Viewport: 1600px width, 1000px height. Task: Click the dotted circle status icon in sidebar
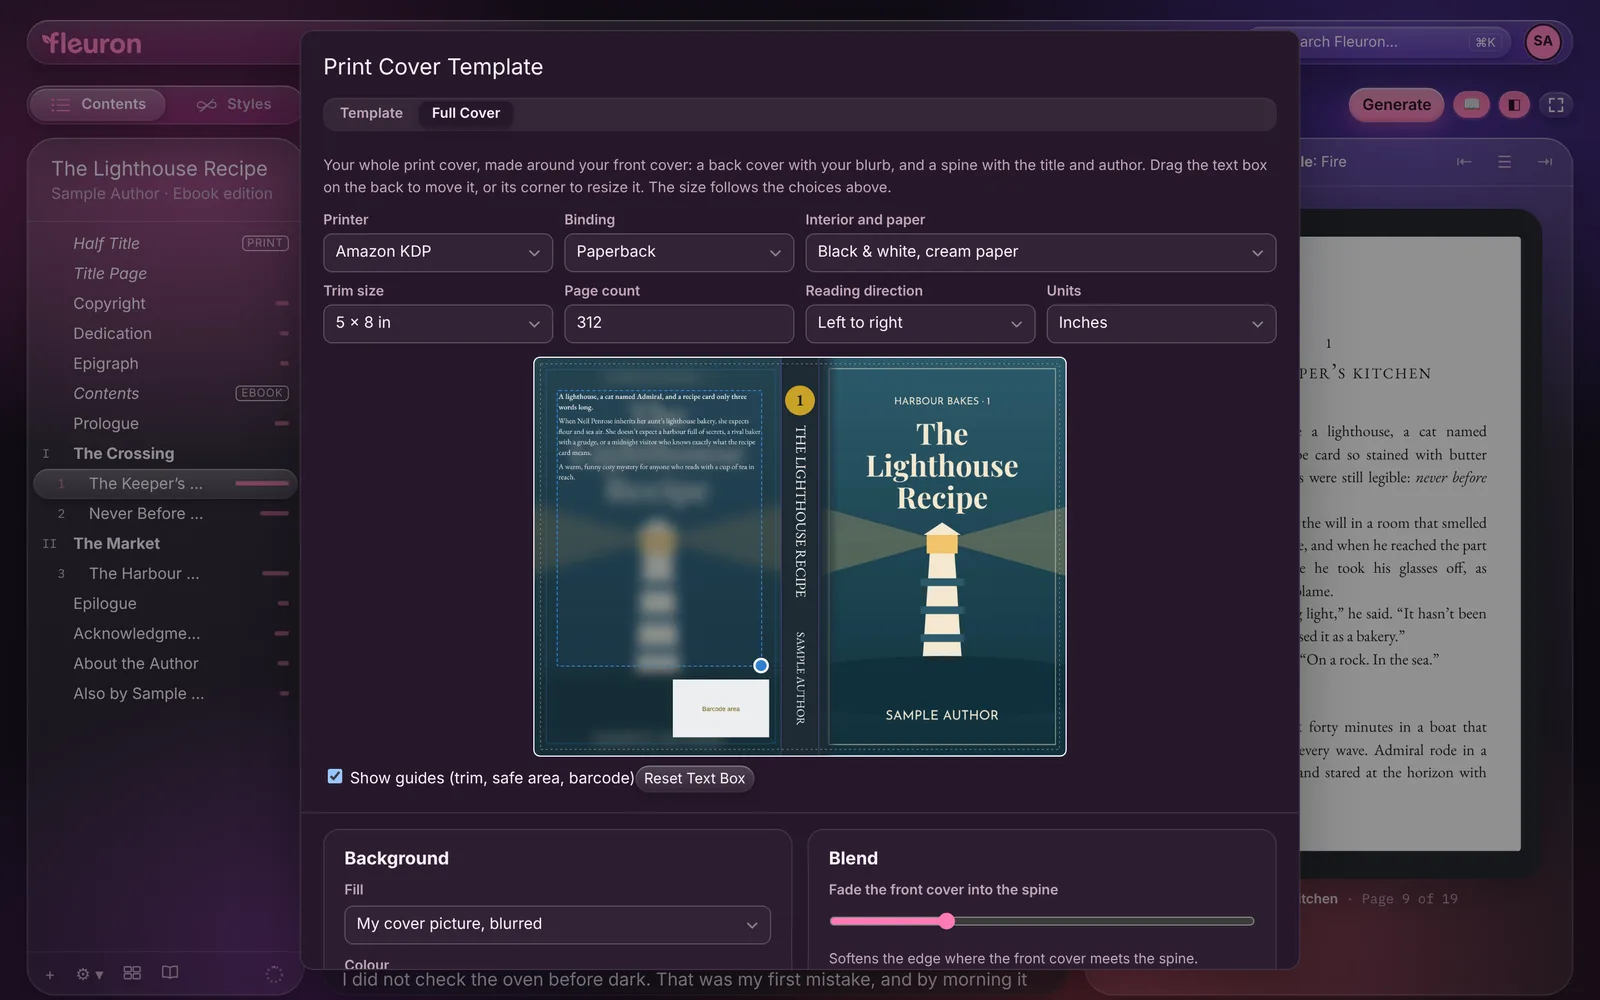click(x=274, y=974)
